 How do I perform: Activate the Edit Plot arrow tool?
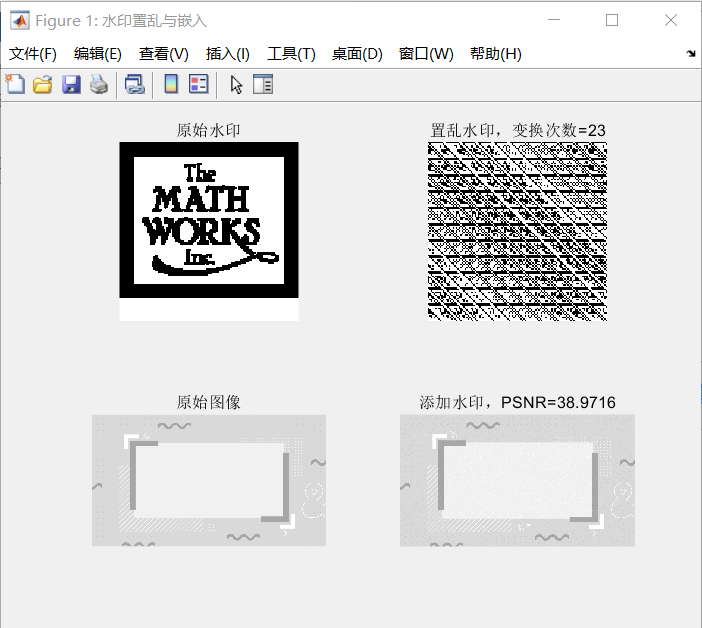pyautogui.click(x=236, y=84)
